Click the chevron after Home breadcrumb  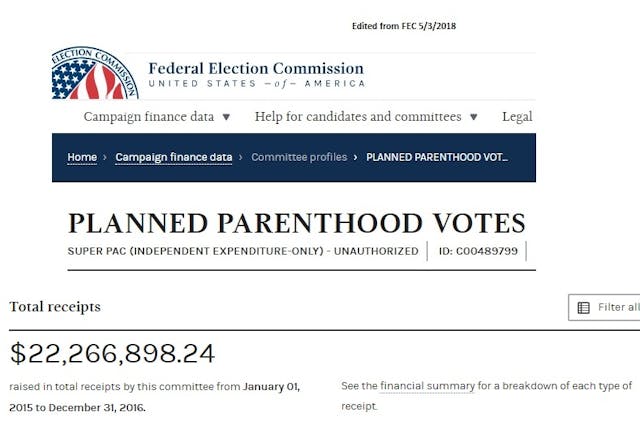click(105, 158)
